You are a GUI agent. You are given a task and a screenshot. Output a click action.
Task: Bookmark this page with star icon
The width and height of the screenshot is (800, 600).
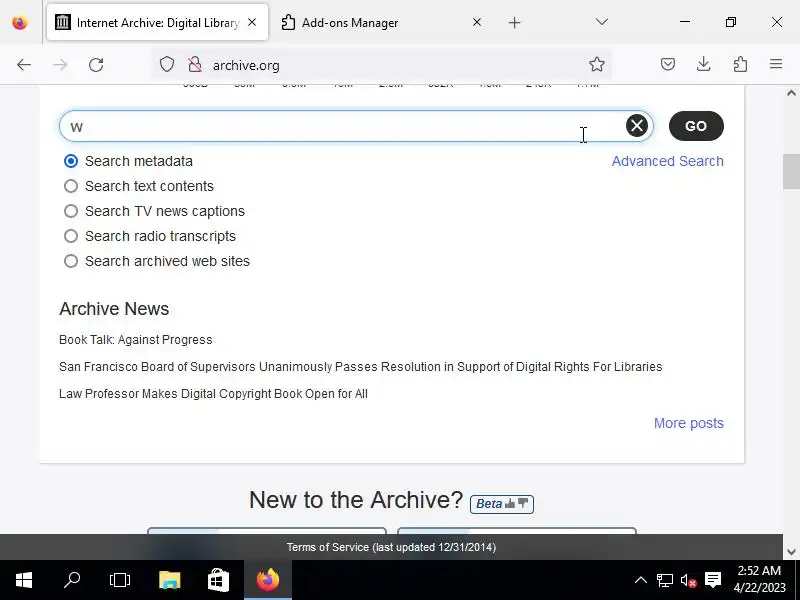point(596,64)
